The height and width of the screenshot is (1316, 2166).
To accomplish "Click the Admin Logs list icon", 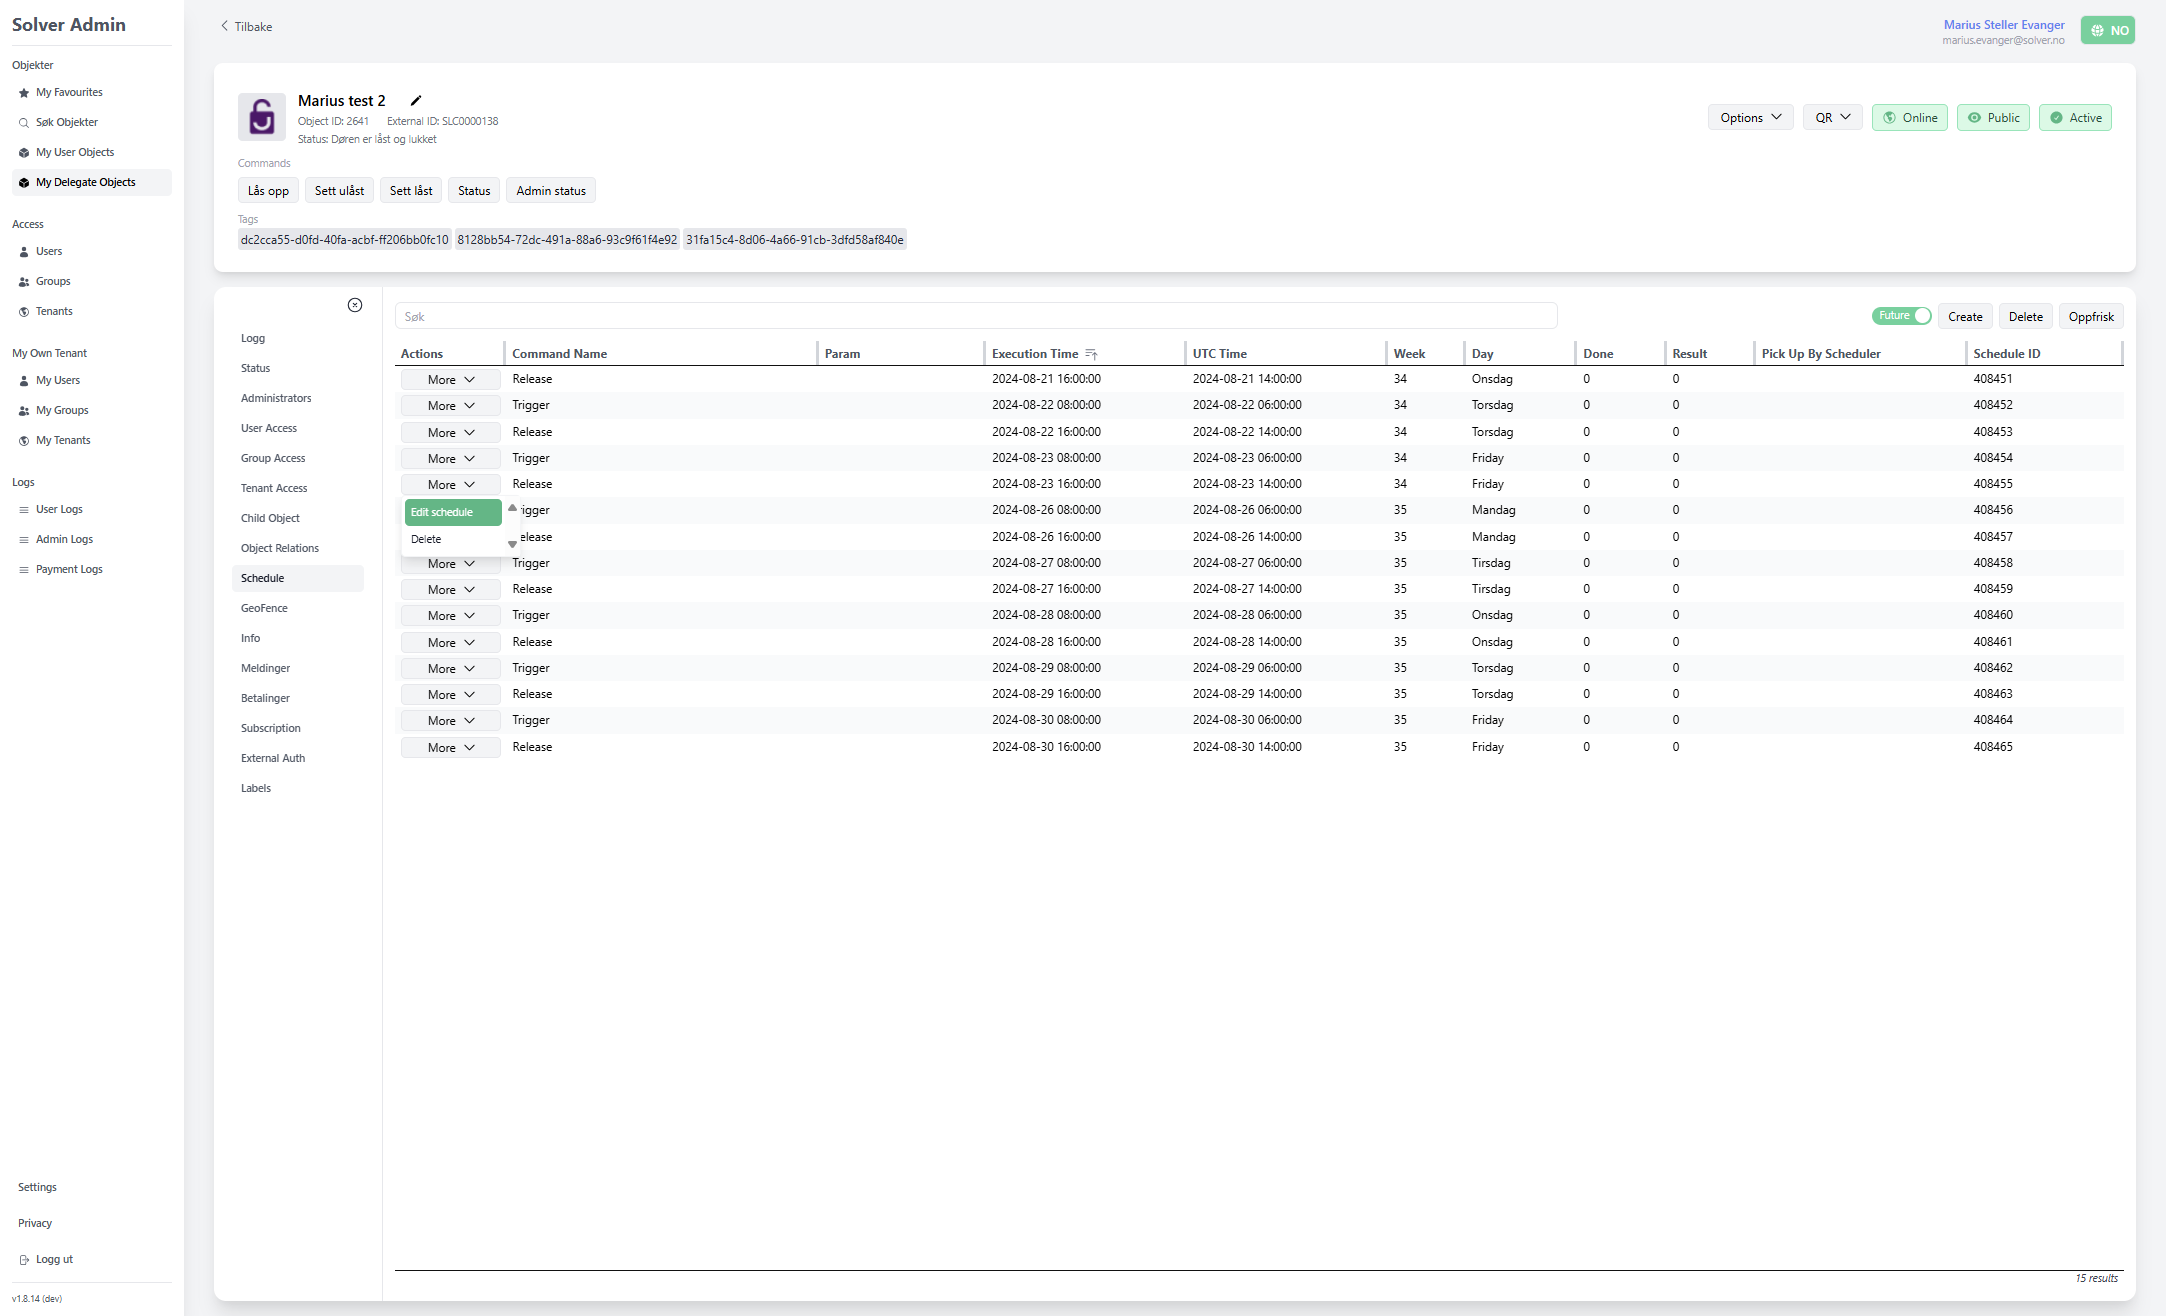I will [24, 540].
